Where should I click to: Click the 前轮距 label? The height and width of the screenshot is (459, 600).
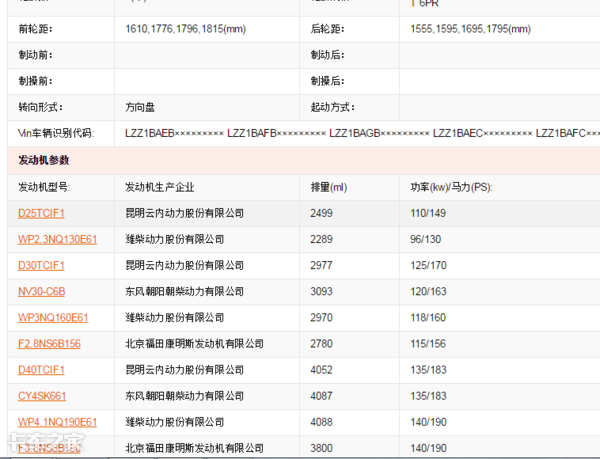pyautogui.click(x=36, y=29)
